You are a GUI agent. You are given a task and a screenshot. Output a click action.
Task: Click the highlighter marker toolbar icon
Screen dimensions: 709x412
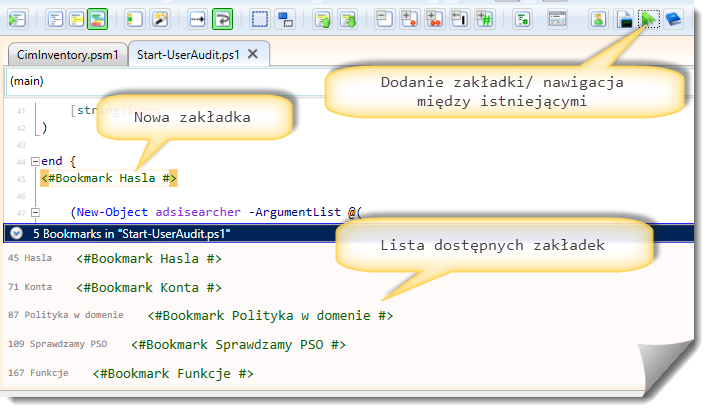pyautogui.click(x=160, y=18)
